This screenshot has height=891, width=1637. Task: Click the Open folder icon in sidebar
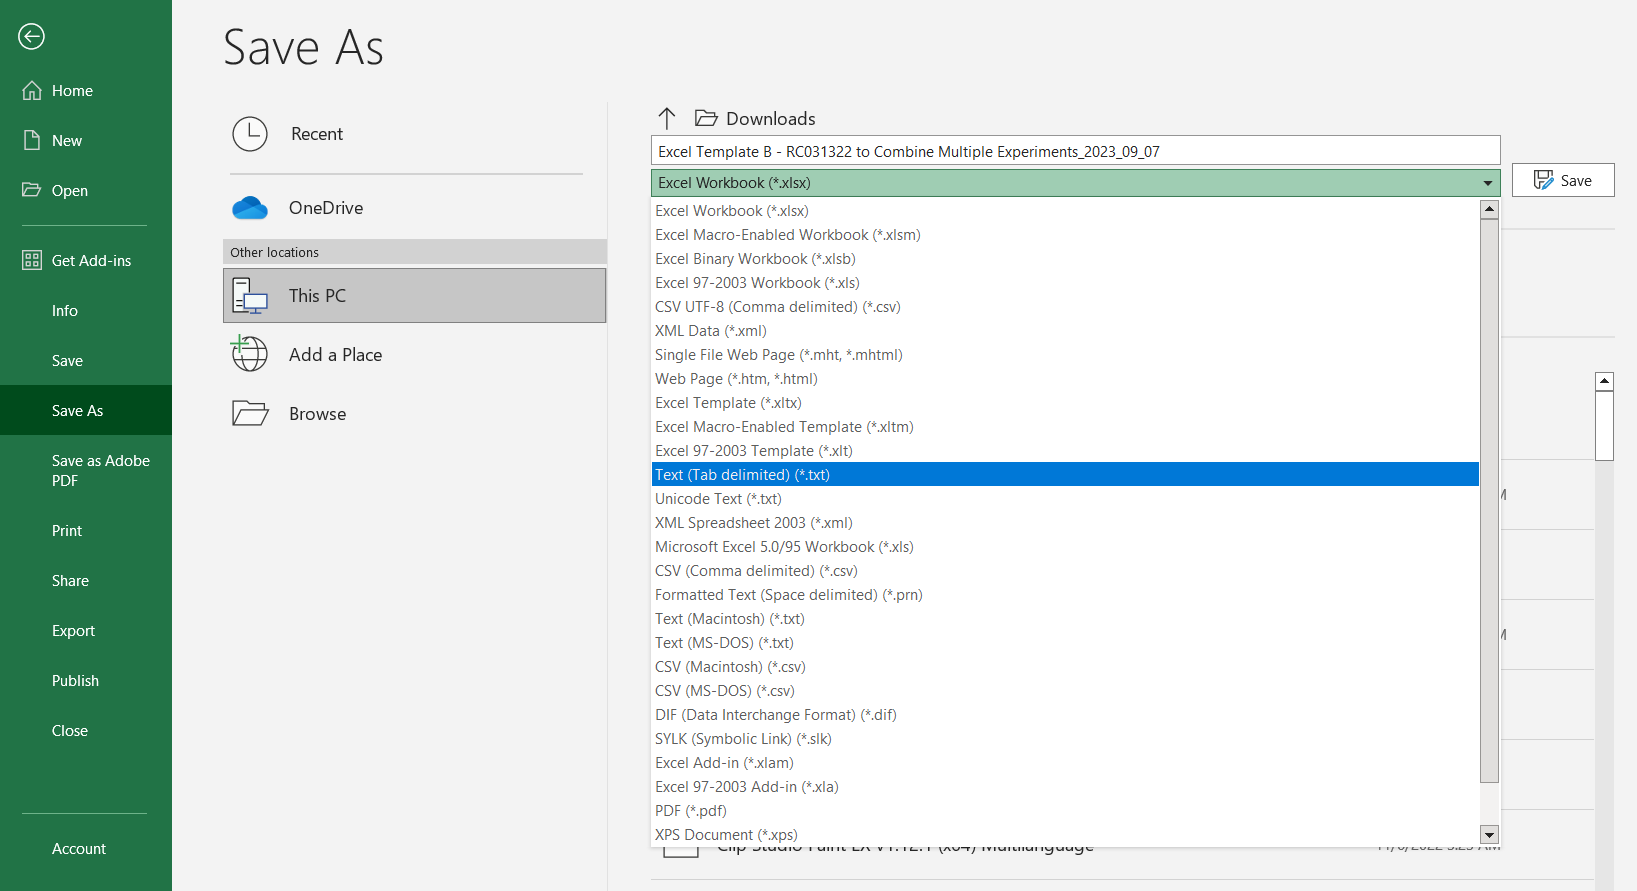click(x=32, y=190)
